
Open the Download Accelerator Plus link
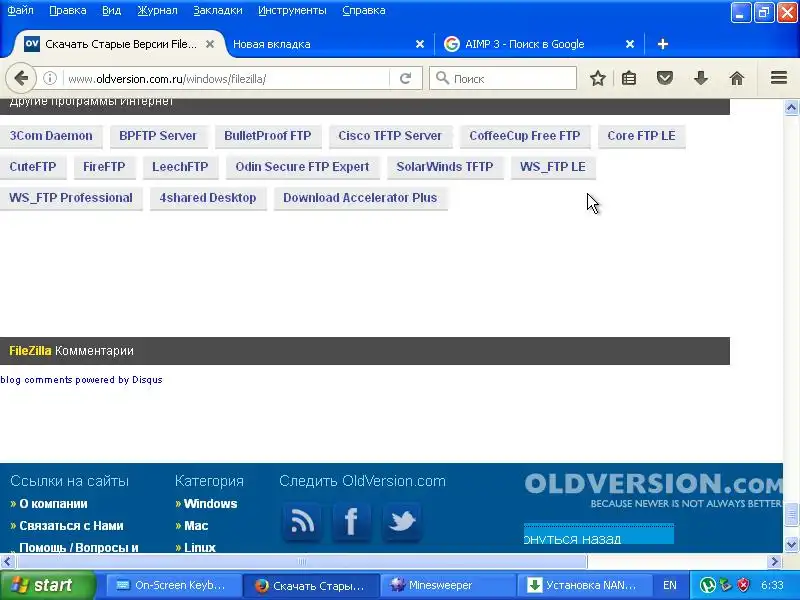pyautogui.click(x=360, y=198)
